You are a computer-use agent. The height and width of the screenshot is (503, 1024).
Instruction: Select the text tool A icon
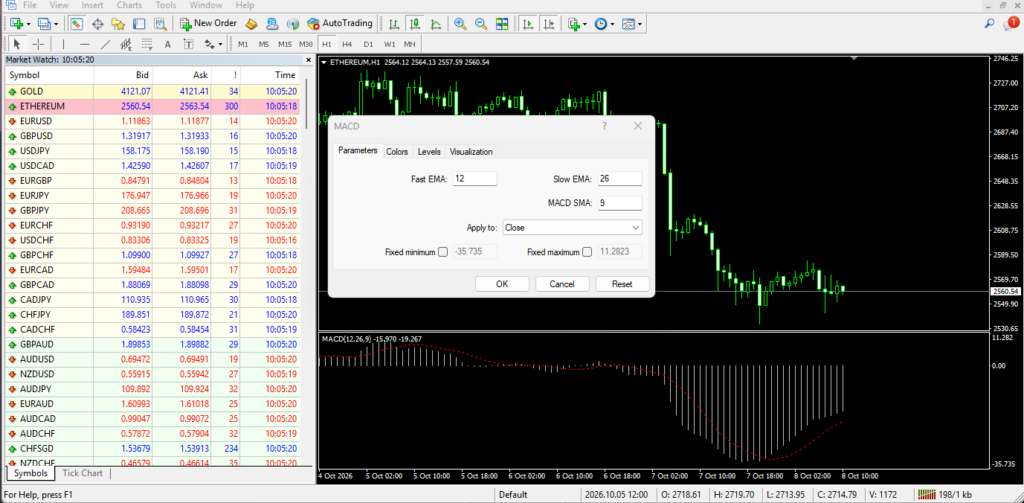[x=167, y=44]
